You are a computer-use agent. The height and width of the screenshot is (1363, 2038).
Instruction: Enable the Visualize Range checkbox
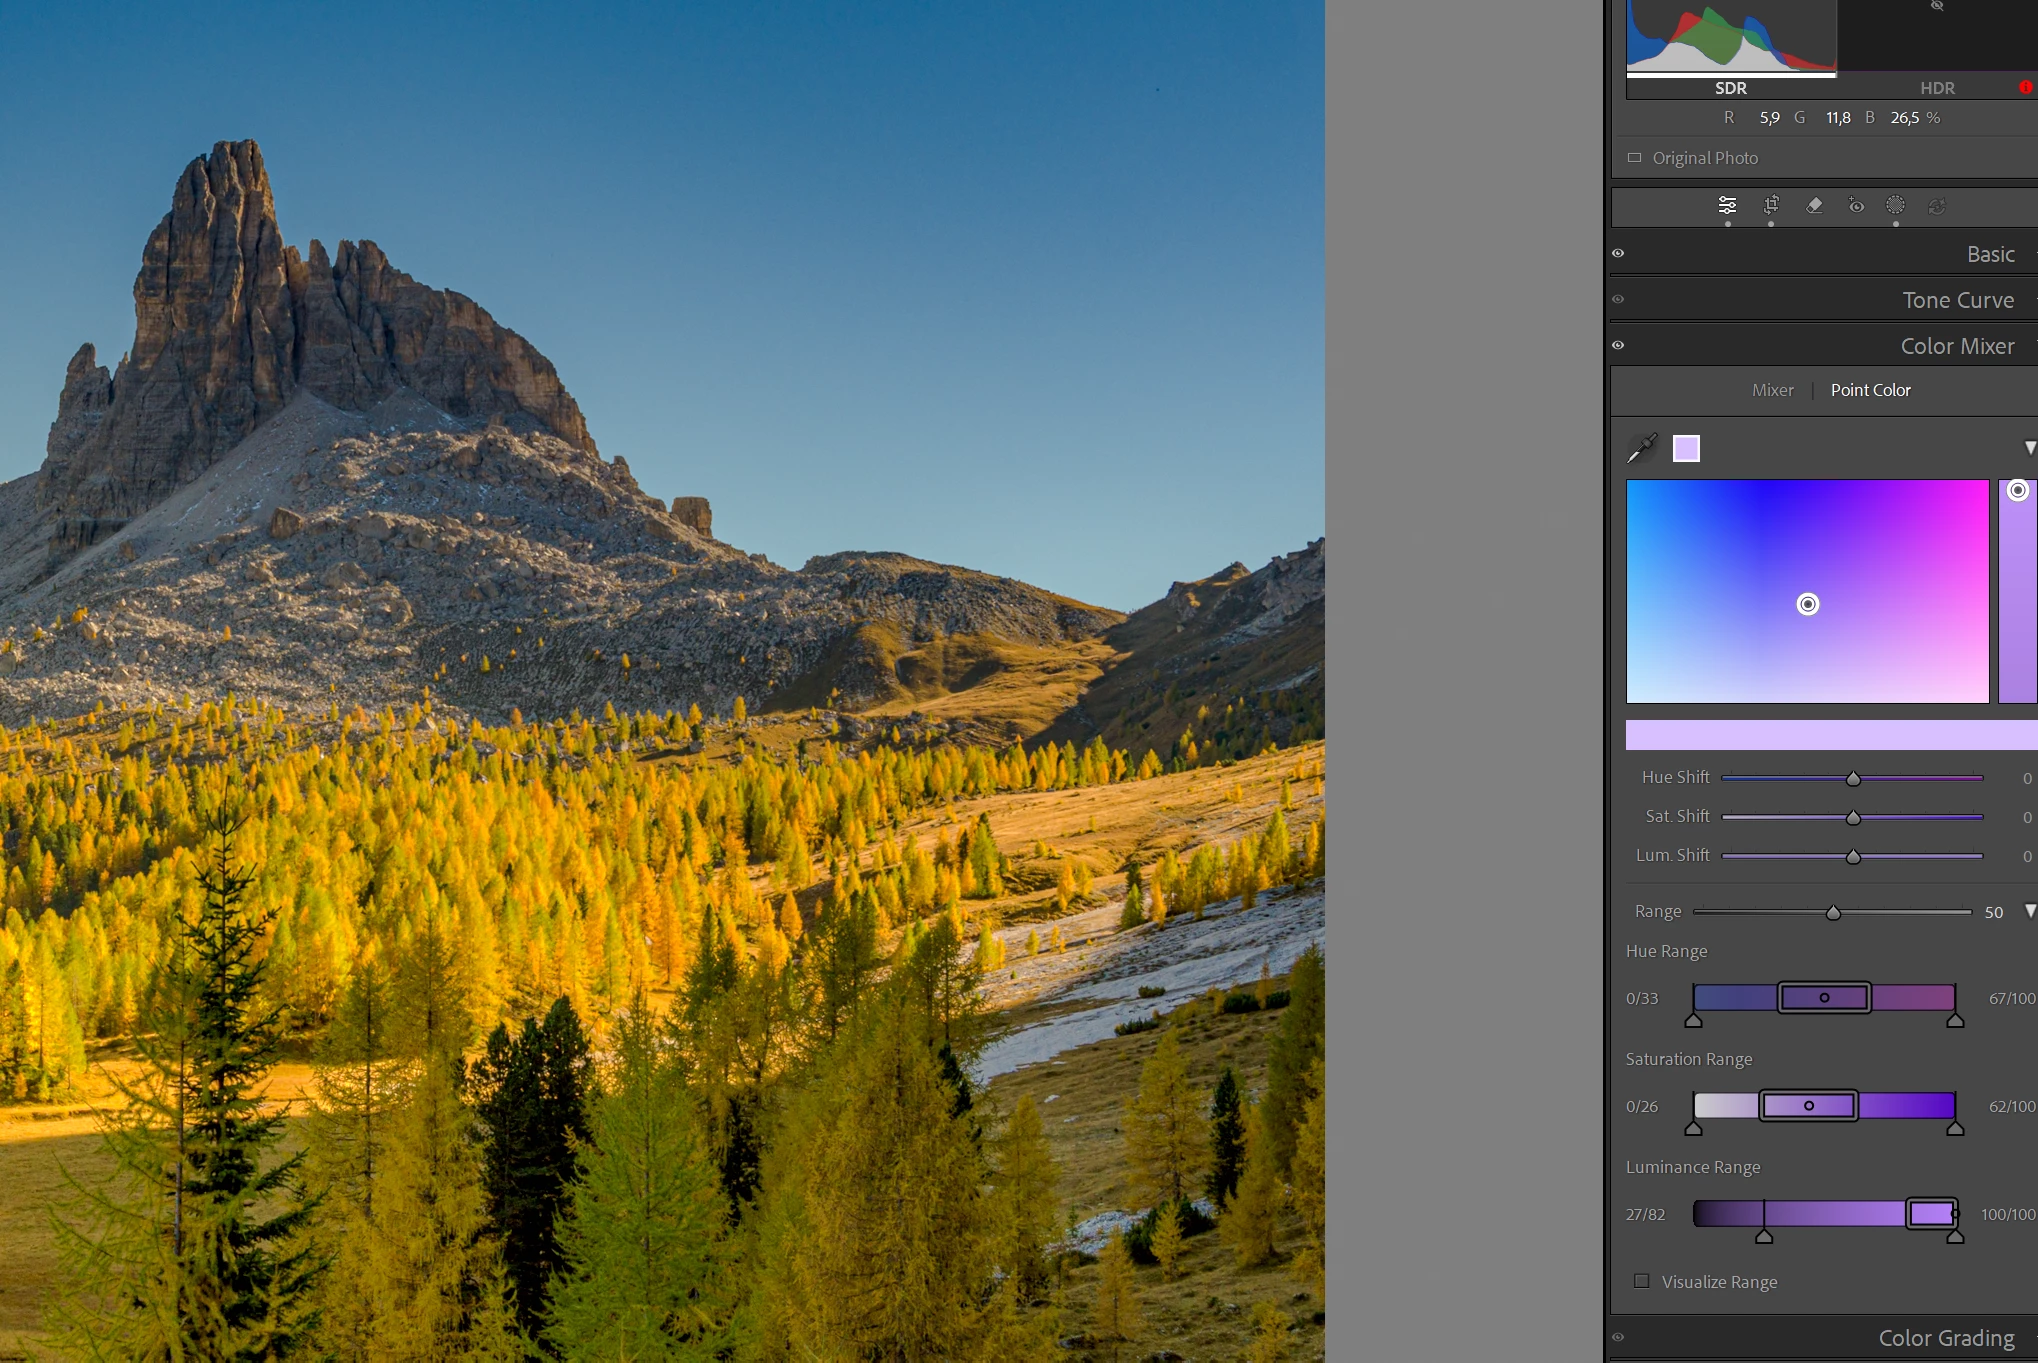click(x=1642, y=1281)
